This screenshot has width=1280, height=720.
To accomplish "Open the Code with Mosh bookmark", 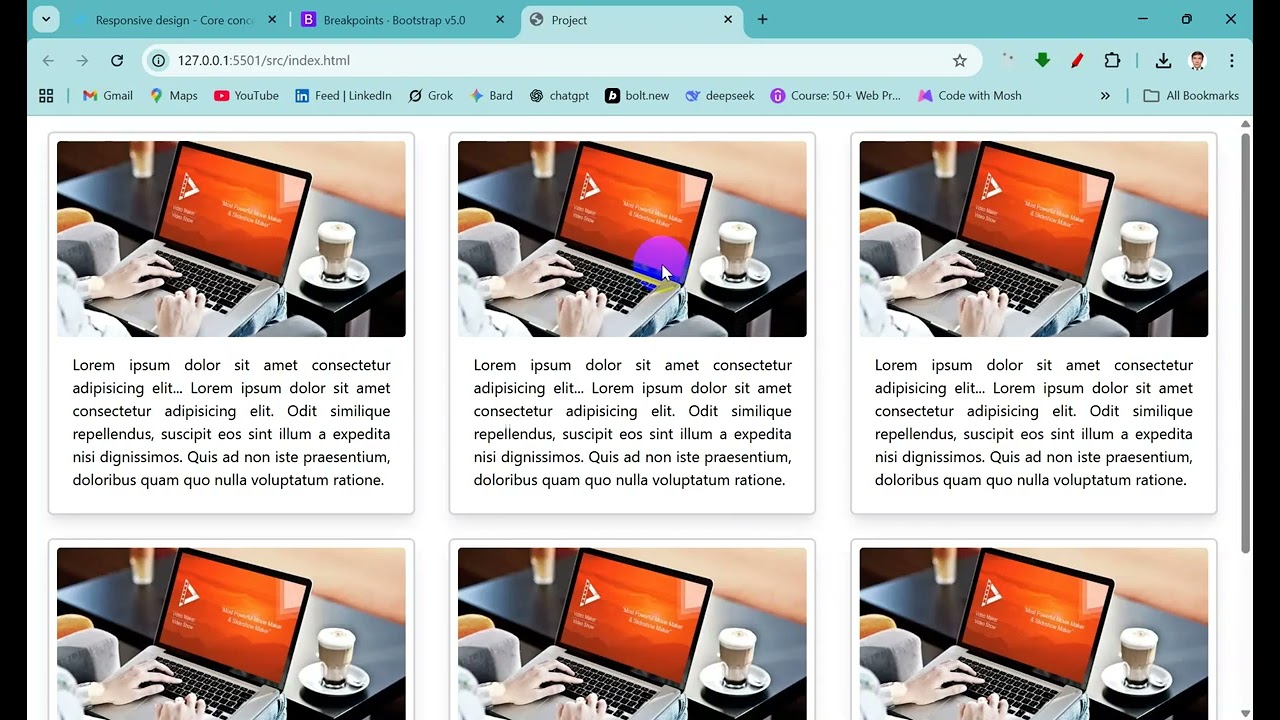I will (x=970, y=96).
